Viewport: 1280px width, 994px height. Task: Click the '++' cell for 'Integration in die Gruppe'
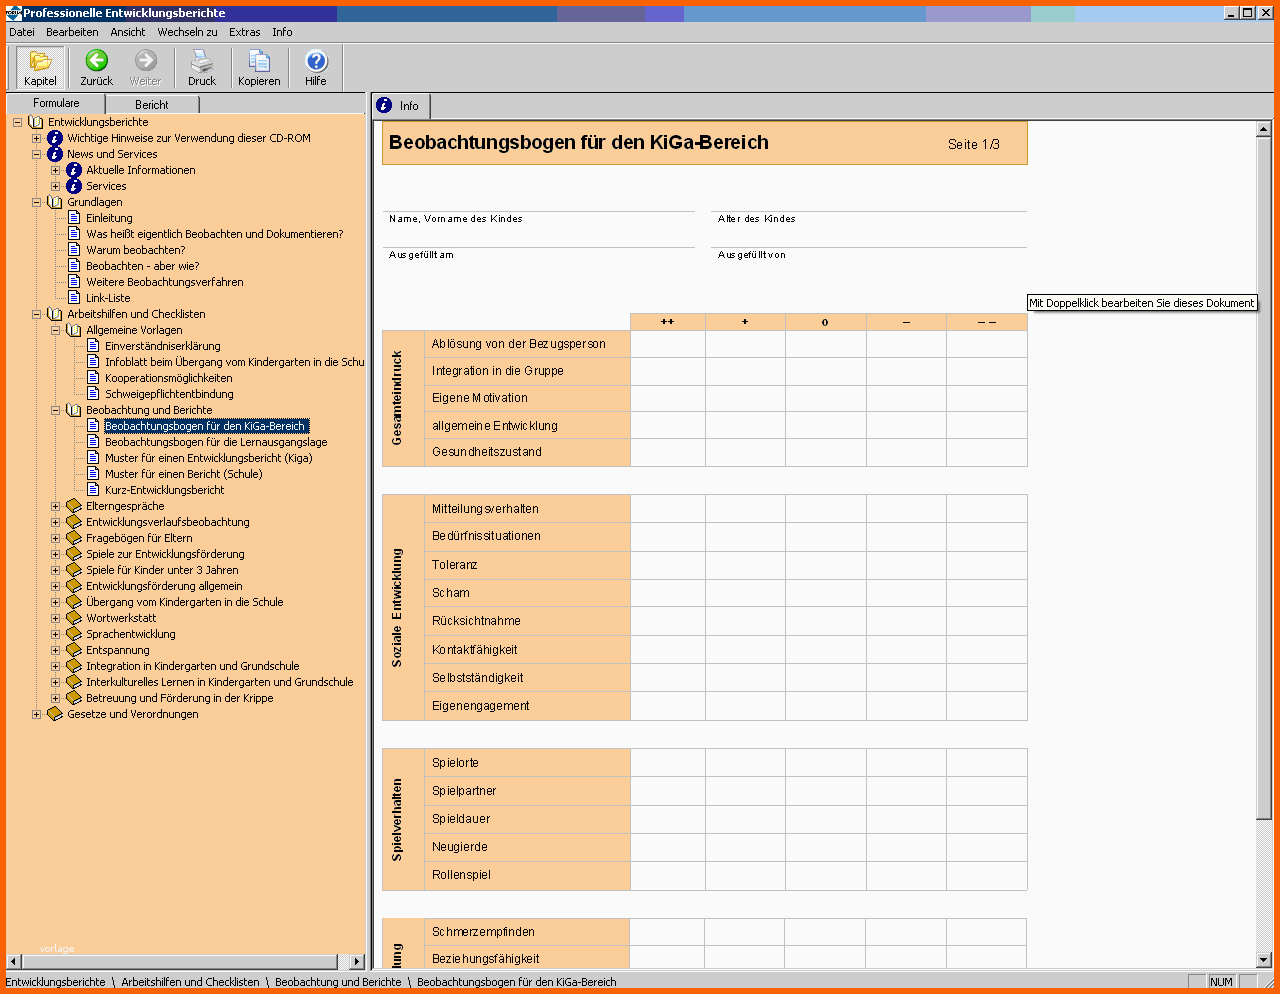click(x=668, y=371)
